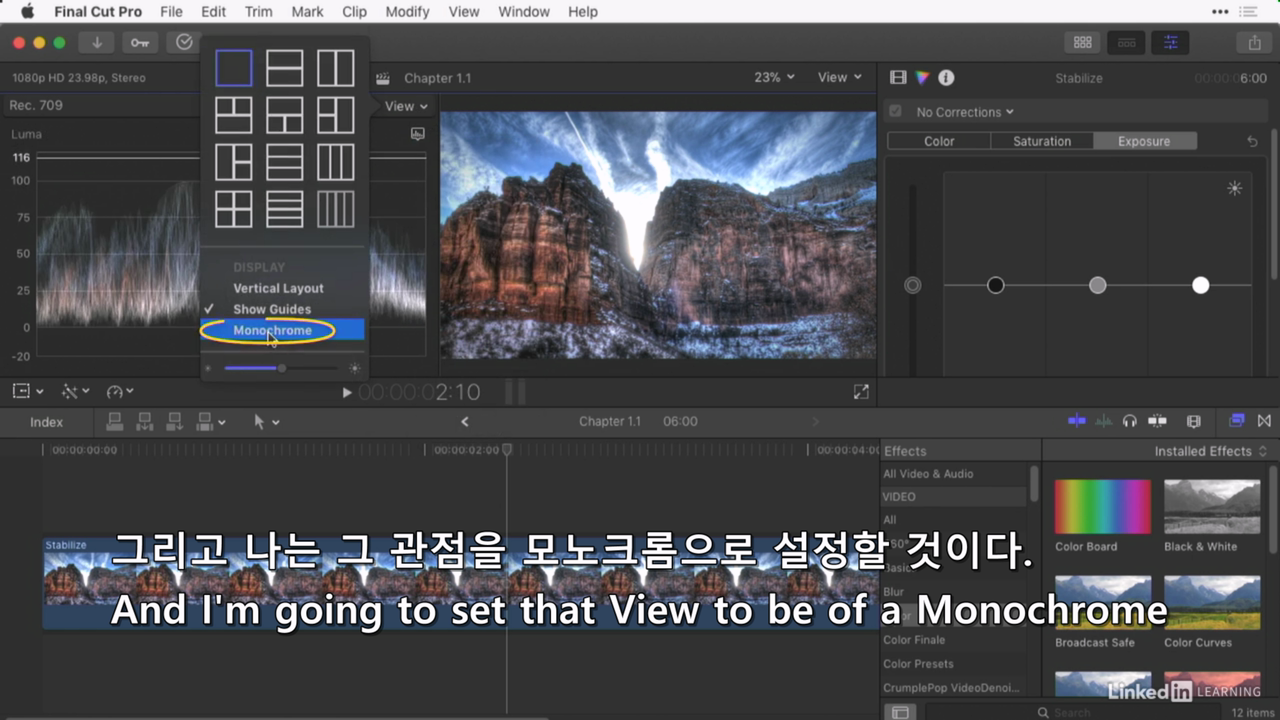Open the Transitions browser bowtie icon
Viewport: 1280px width, 720px height.
[1264, 421]
